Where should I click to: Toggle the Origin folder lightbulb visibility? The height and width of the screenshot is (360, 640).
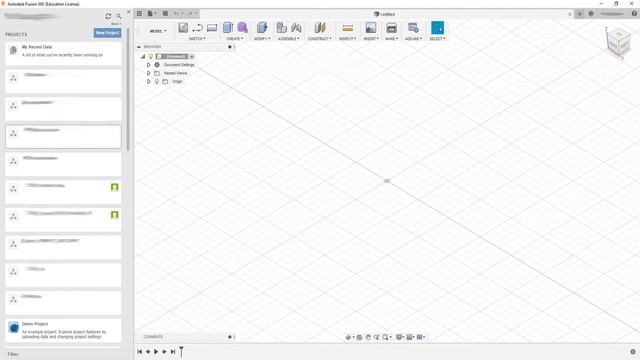(156, 82)
